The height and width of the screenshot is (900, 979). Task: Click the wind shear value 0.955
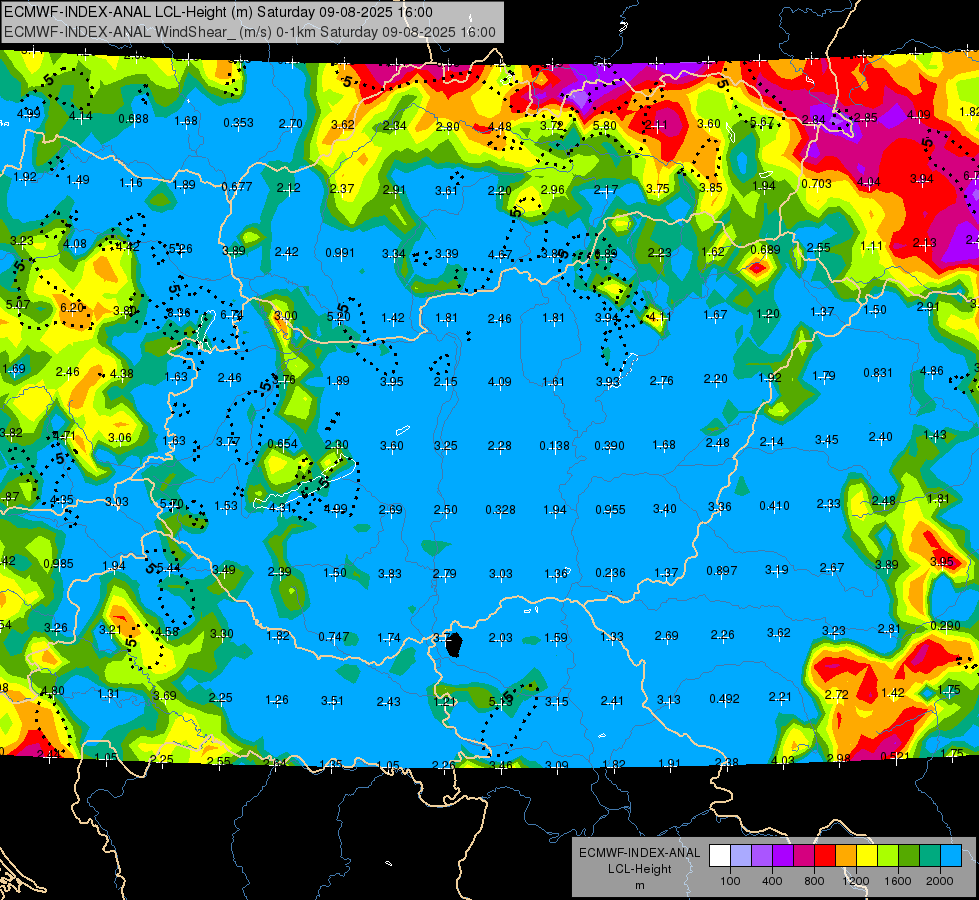coord(610,510)
